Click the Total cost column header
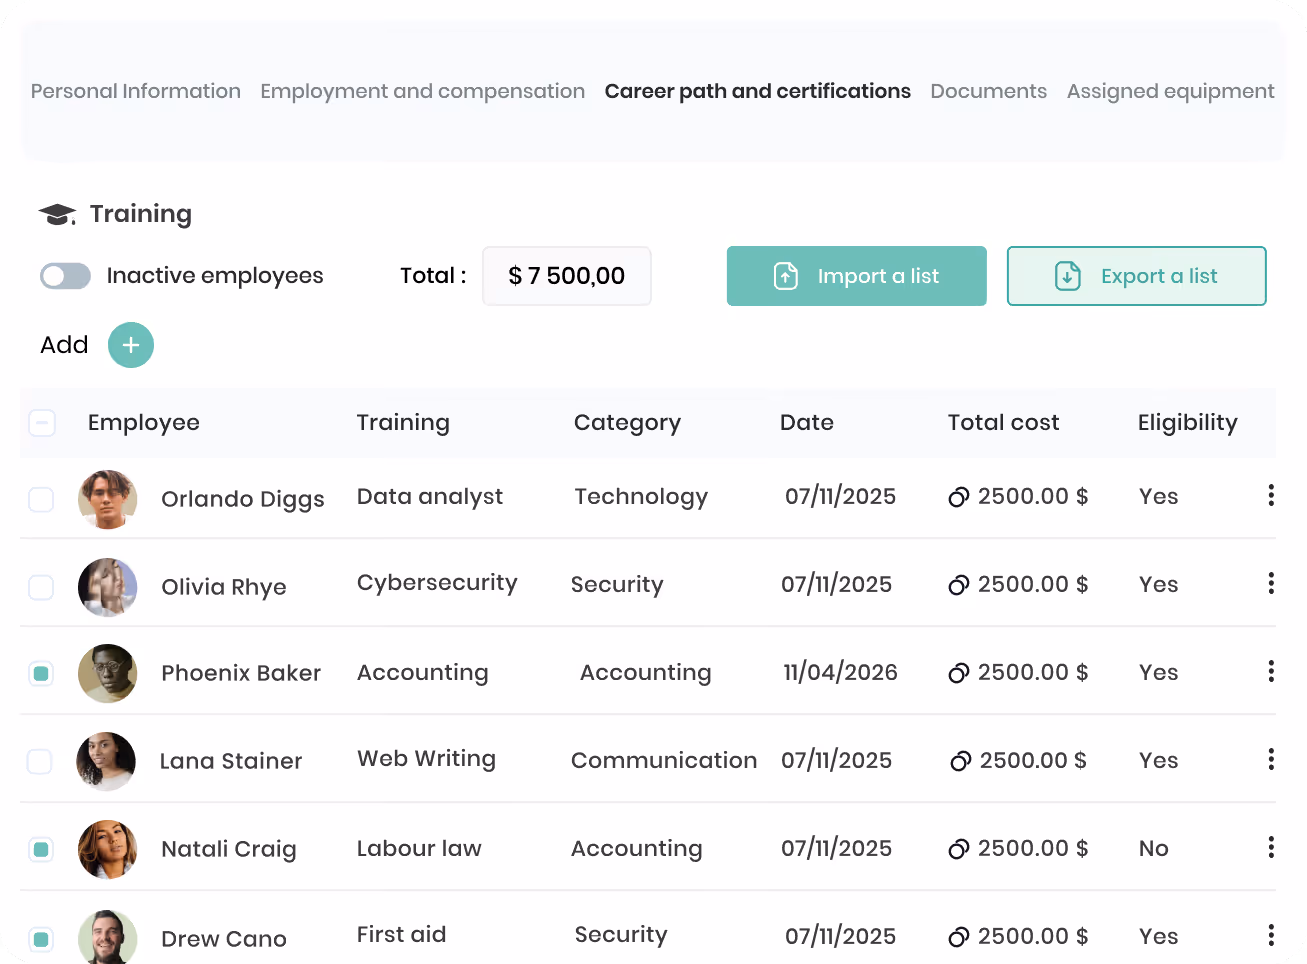Image resolution: width=1307 pixels, height=964 pixels. 1003,423
